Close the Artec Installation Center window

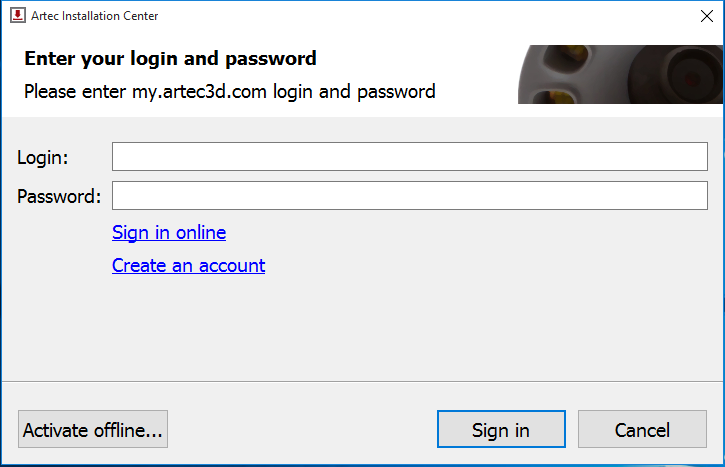point(707,16)
